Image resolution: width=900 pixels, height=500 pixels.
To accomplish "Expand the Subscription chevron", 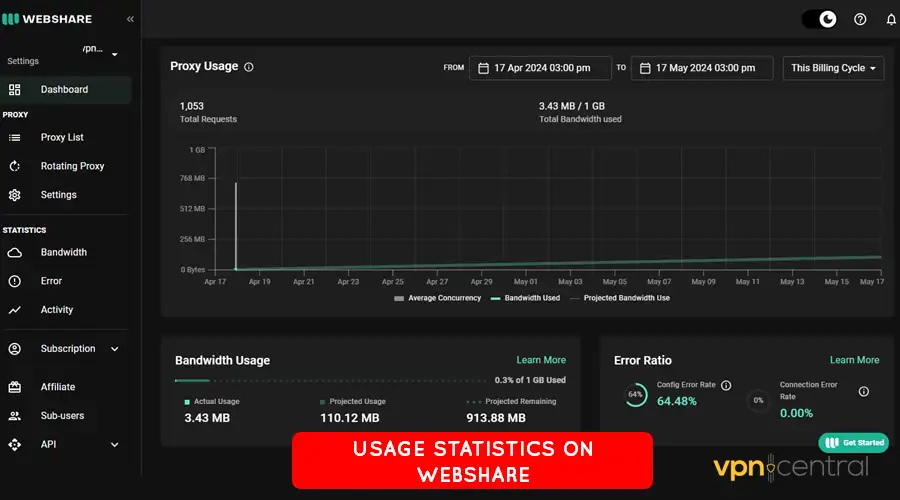I will [x=115, y=349].
